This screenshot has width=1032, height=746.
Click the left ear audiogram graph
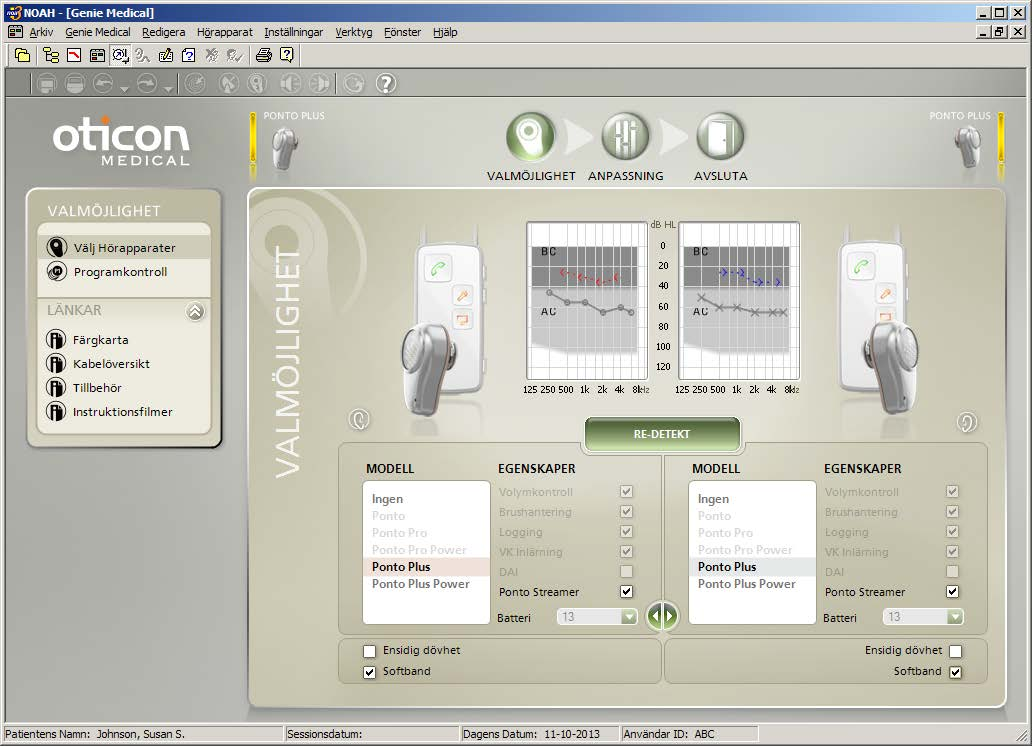586,300
